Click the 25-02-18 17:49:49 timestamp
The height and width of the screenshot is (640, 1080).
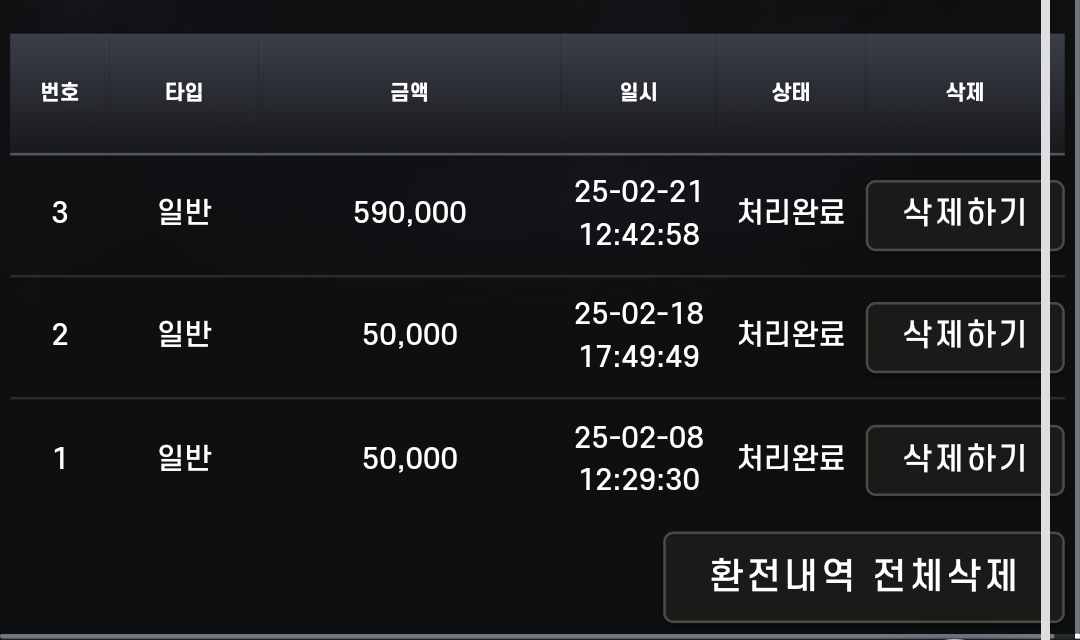(638, 335)
